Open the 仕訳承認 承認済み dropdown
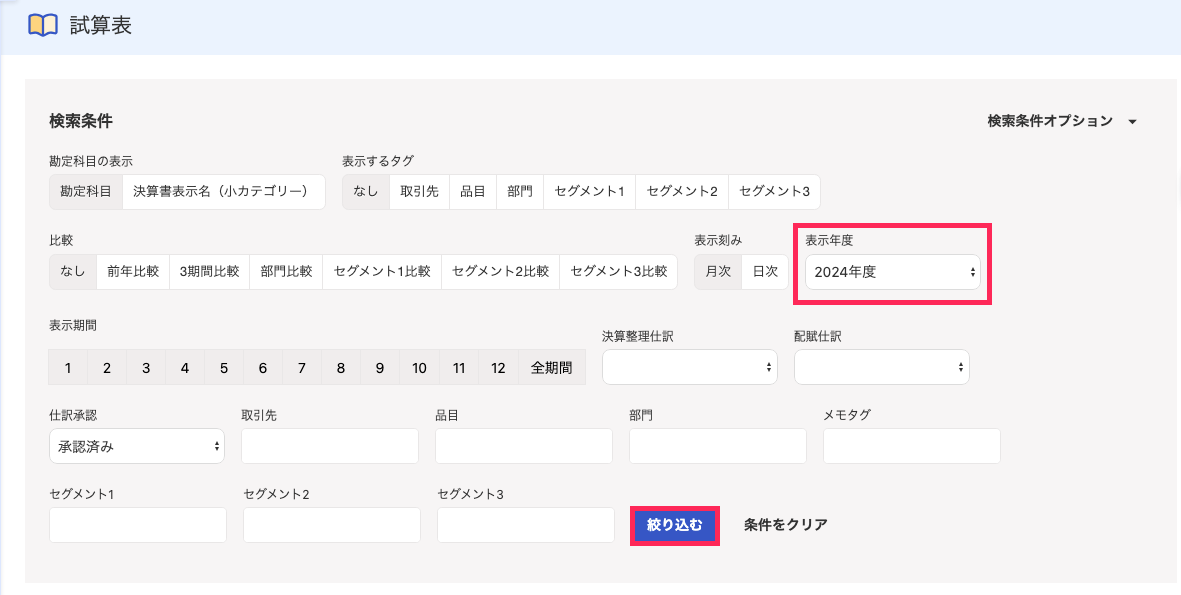Viewport: 1181px width, 595px height. tap(136, 447)
